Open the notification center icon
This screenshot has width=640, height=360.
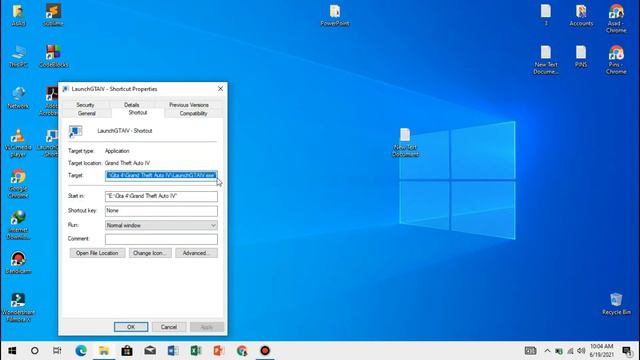click(627, 351)
